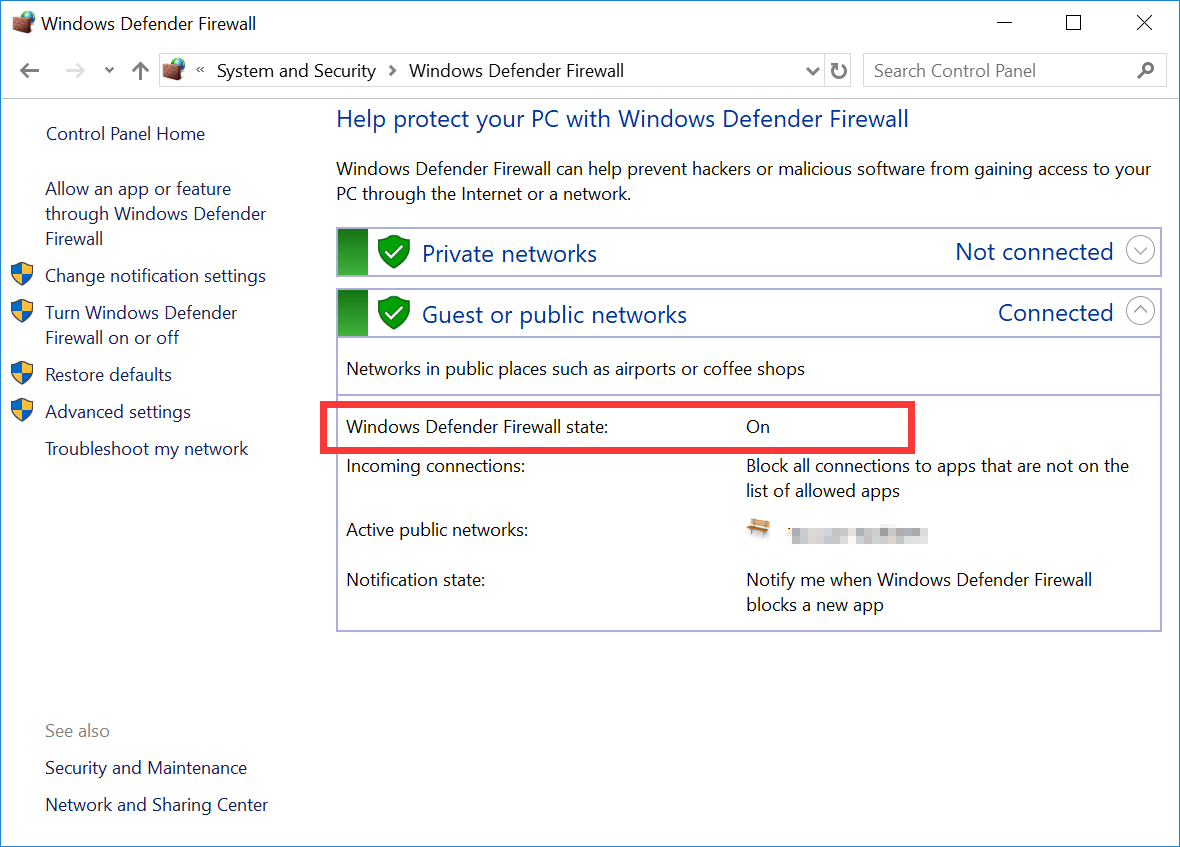This screenshot has height=847, width=1180.
Task: Open Network and Sharing Center
Action: pos(156,804)
